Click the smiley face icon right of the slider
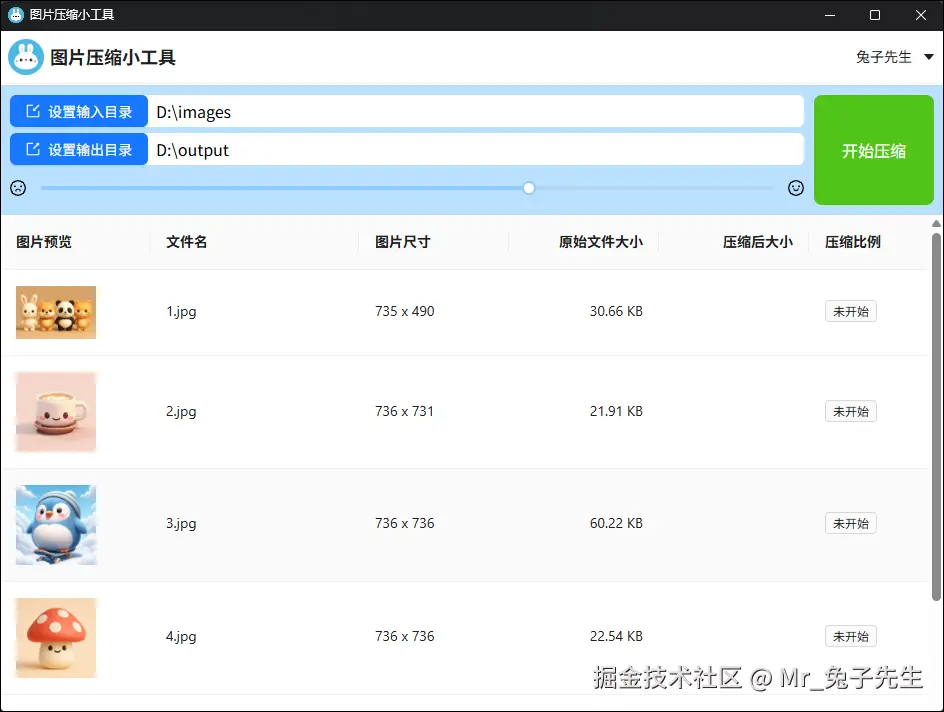Screen dimensions: 944x712 tap(795, 187)
